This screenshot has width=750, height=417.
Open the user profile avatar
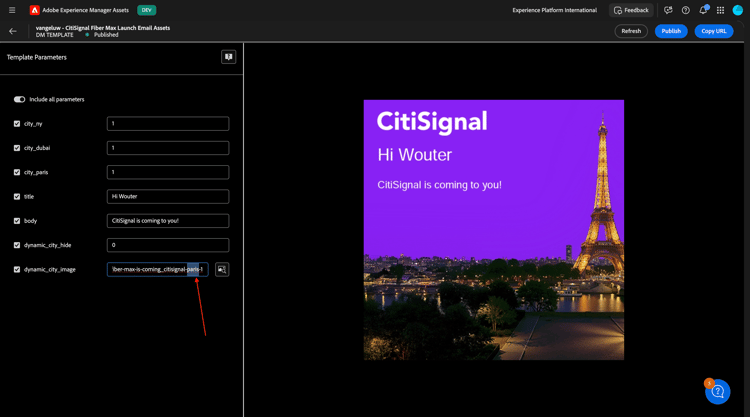click(x=738, y=10)
